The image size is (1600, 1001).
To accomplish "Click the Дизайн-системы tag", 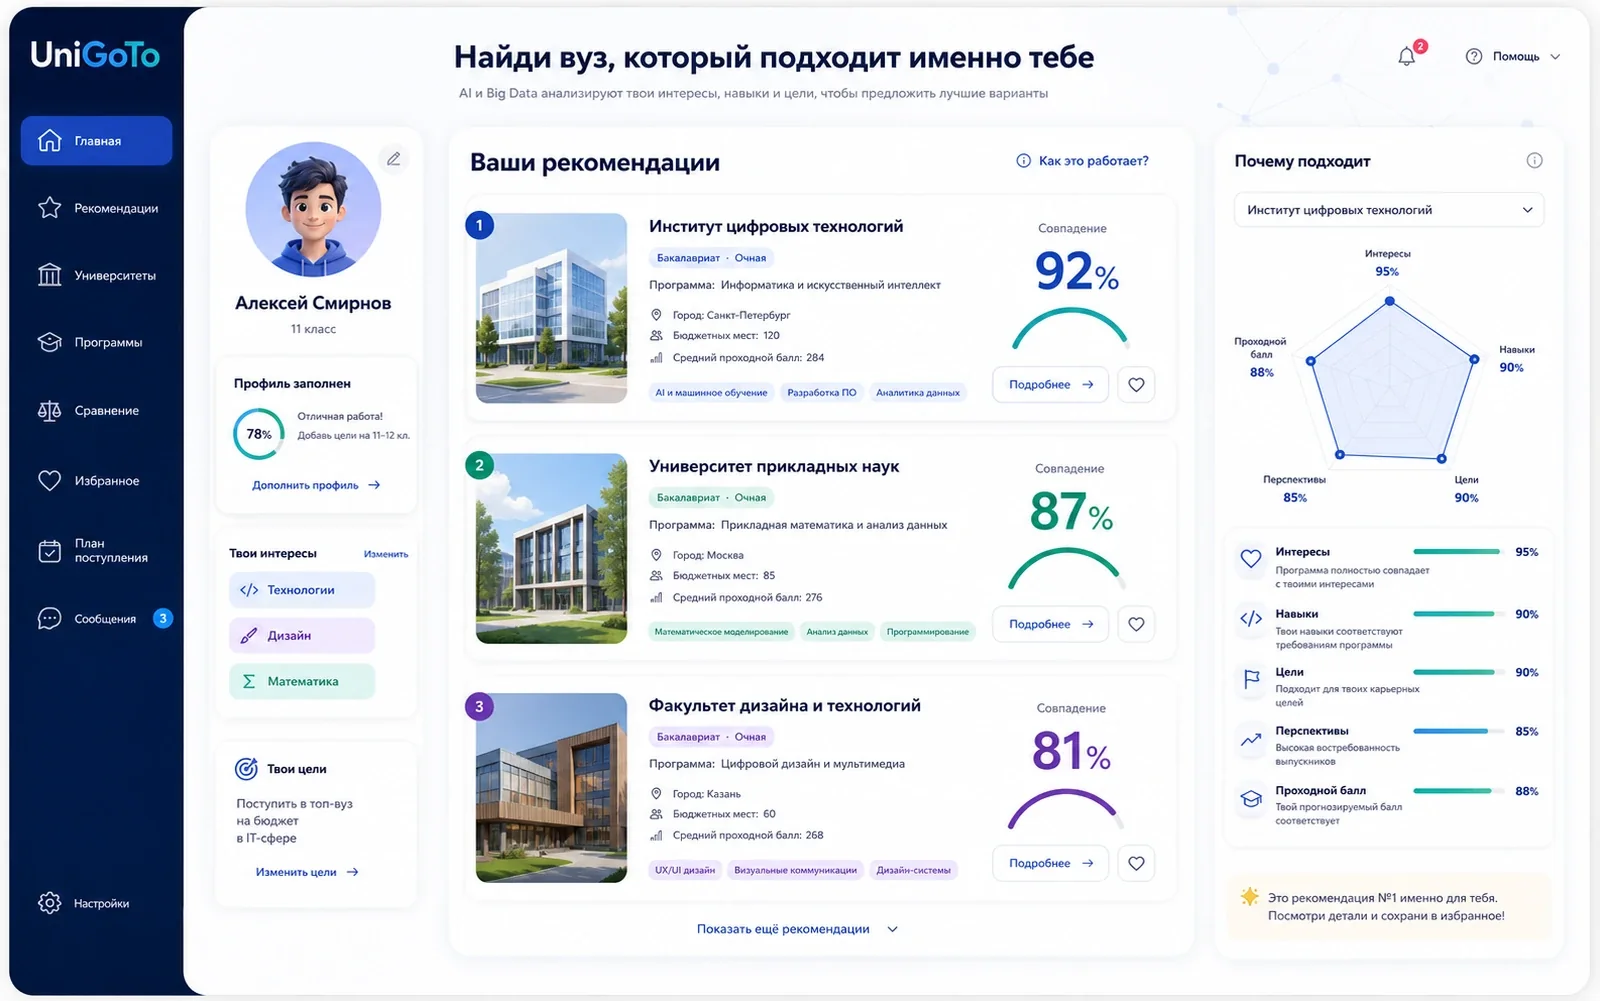I will [x=914, y=870].
